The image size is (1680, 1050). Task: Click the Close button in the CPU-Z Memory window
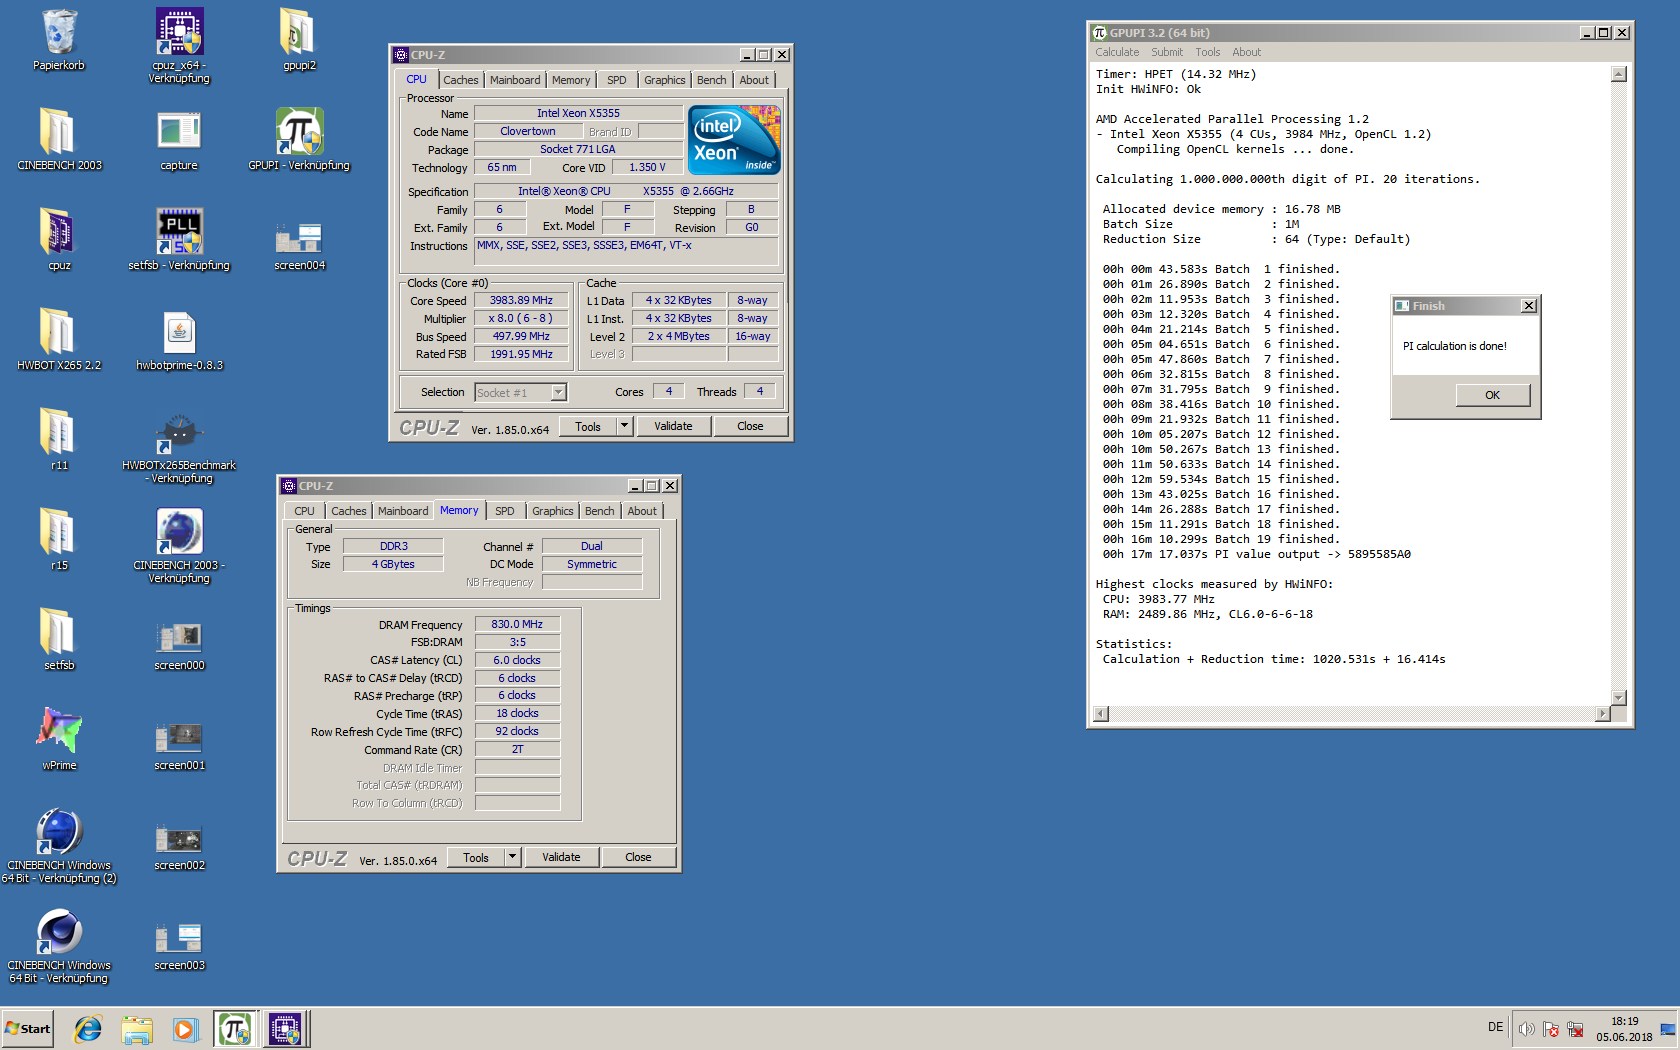pos(638,857)
